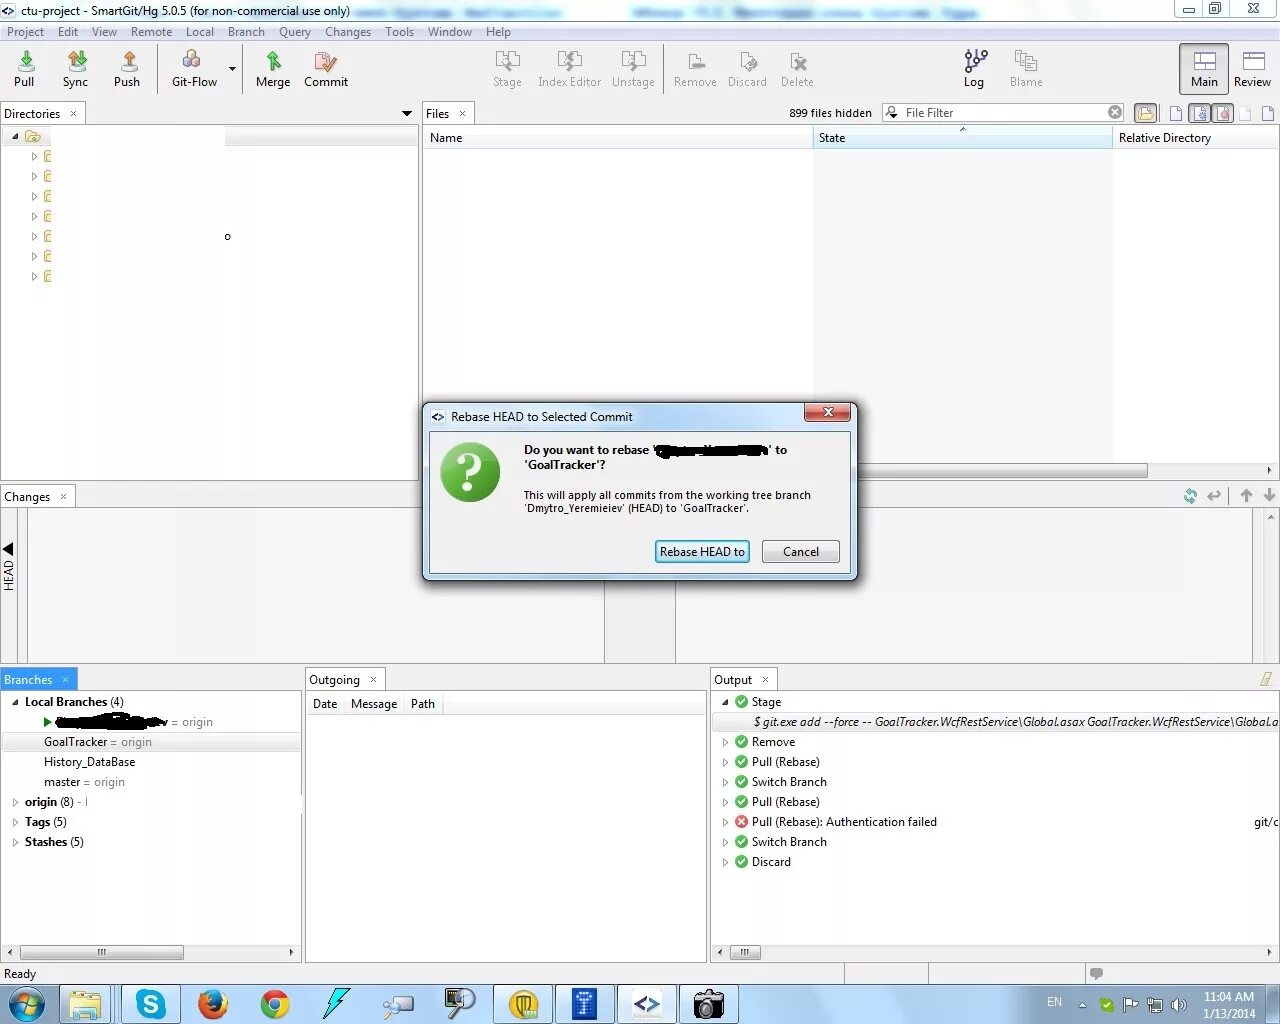Expand the Stashes (5) node
This screenshot has width=1280, height=1024.
pos(15,842)
